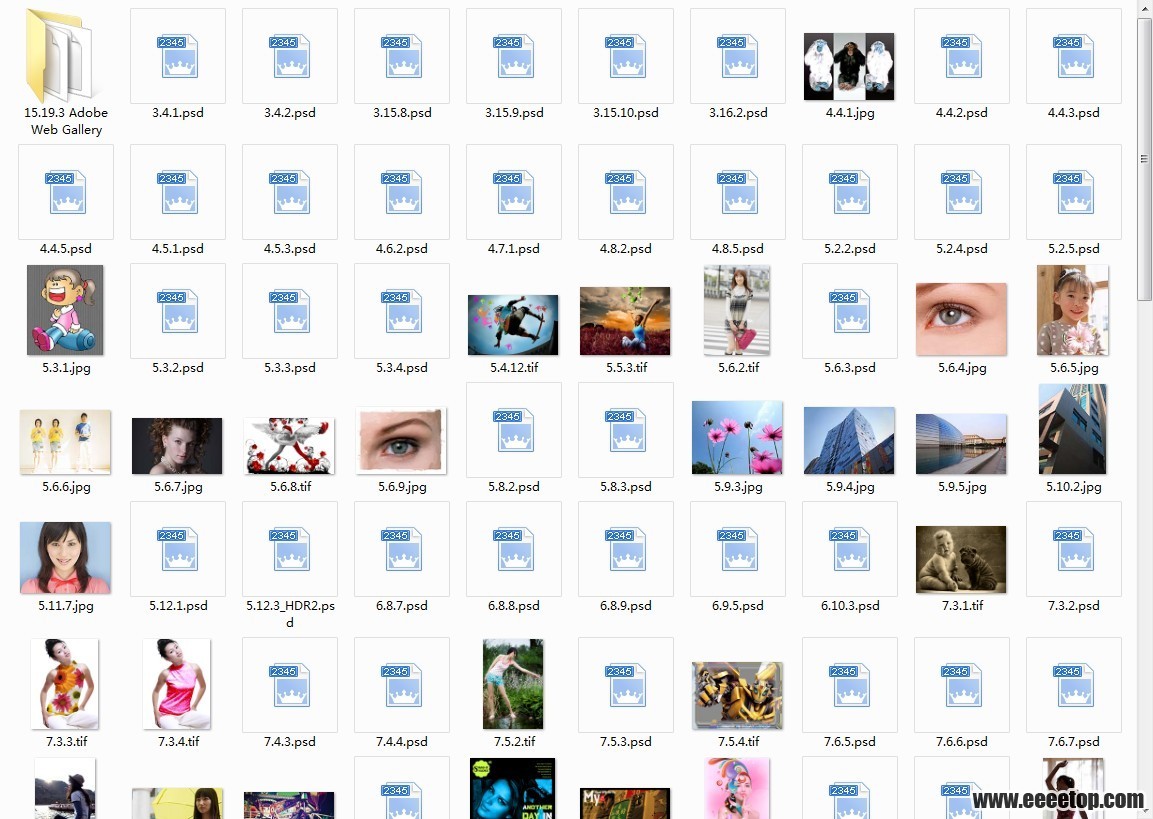
Task: Select the 5.6.5.jpg child with flower thumbnail
Action: pos(1073,310)
